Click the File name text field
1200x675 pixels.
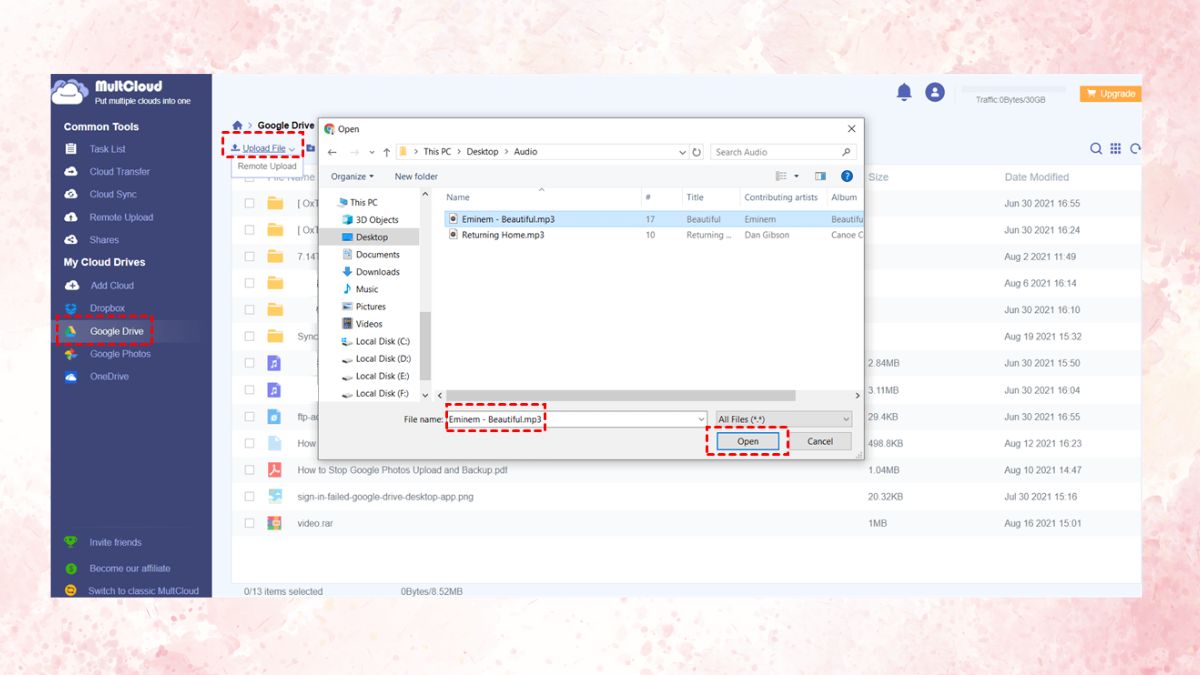point(577,419)
